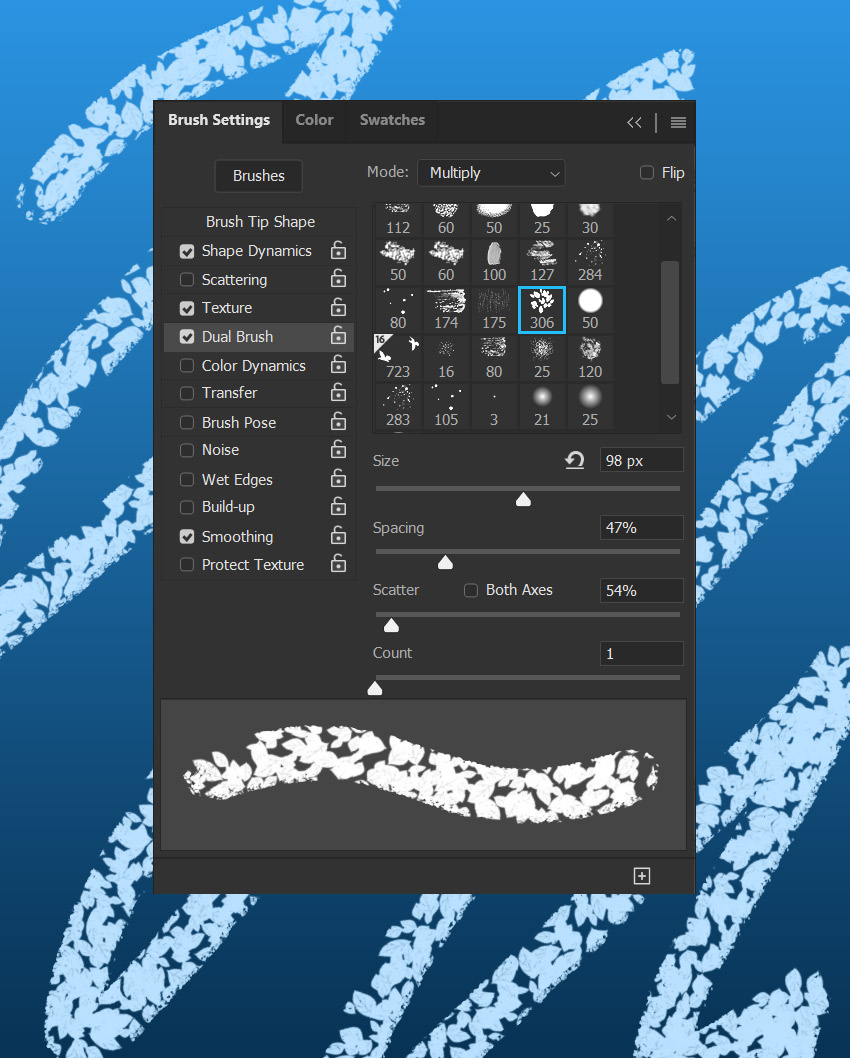Viewport: 850px width, 1058px height.
Task: Click the Spacing field showing 47%
Action: [642, 528]
